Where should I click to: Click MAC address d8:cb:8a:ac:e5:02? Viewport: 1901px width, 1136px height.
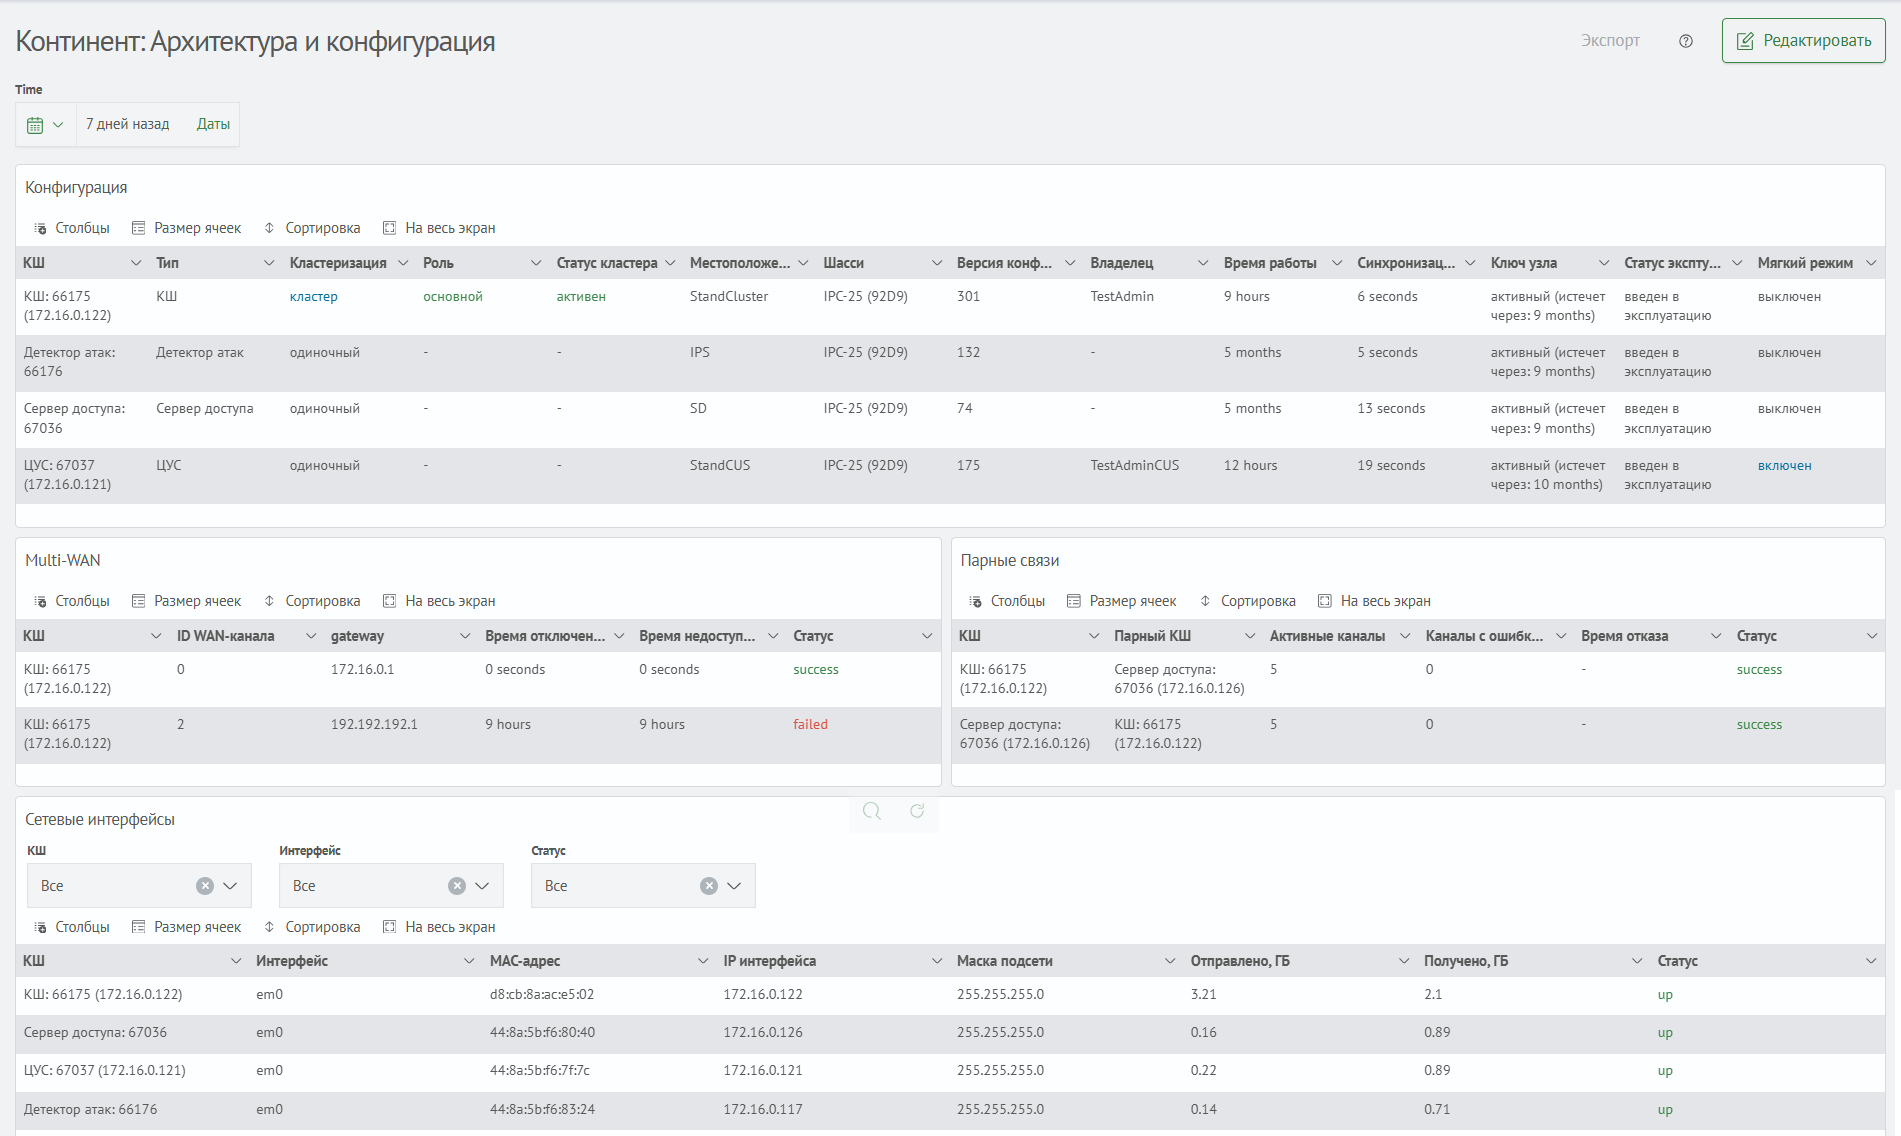(541, 995)
